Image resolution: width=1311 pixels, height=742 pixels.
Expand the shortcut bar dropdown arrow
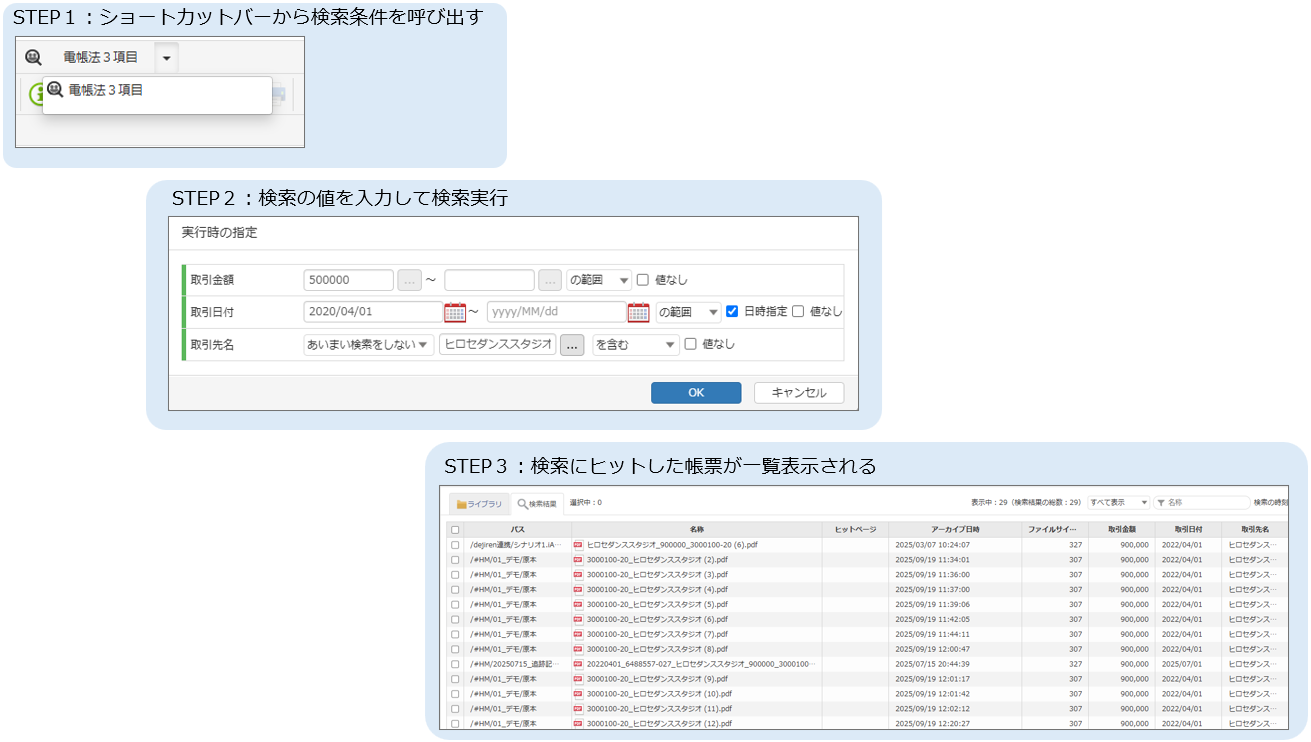click(167, 58)
